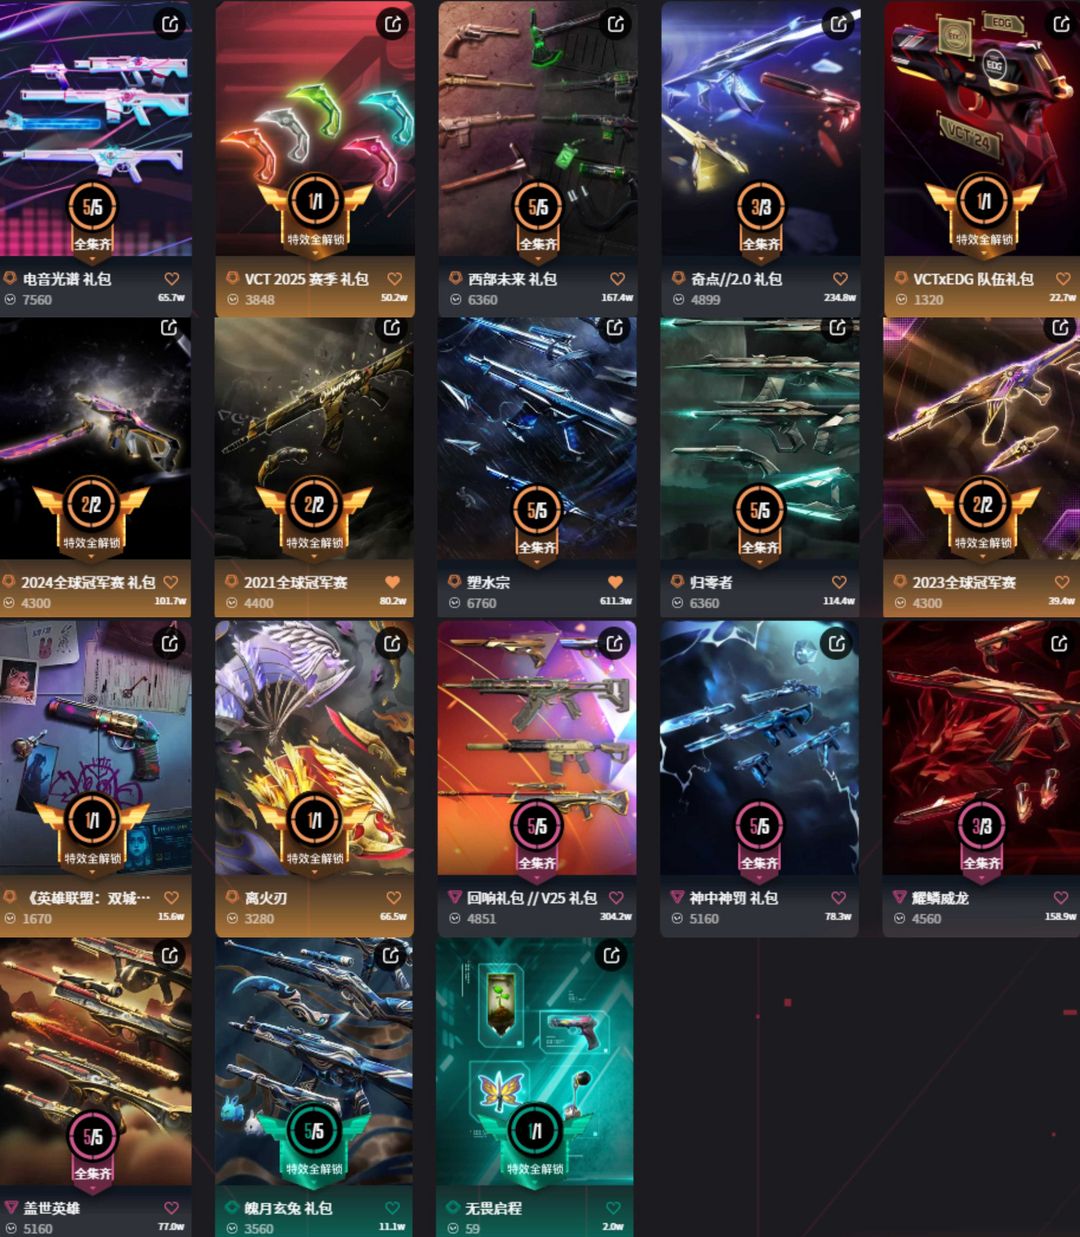
Task: Unfavorite the 塑水宗 bundle heart
Action: 615,582
